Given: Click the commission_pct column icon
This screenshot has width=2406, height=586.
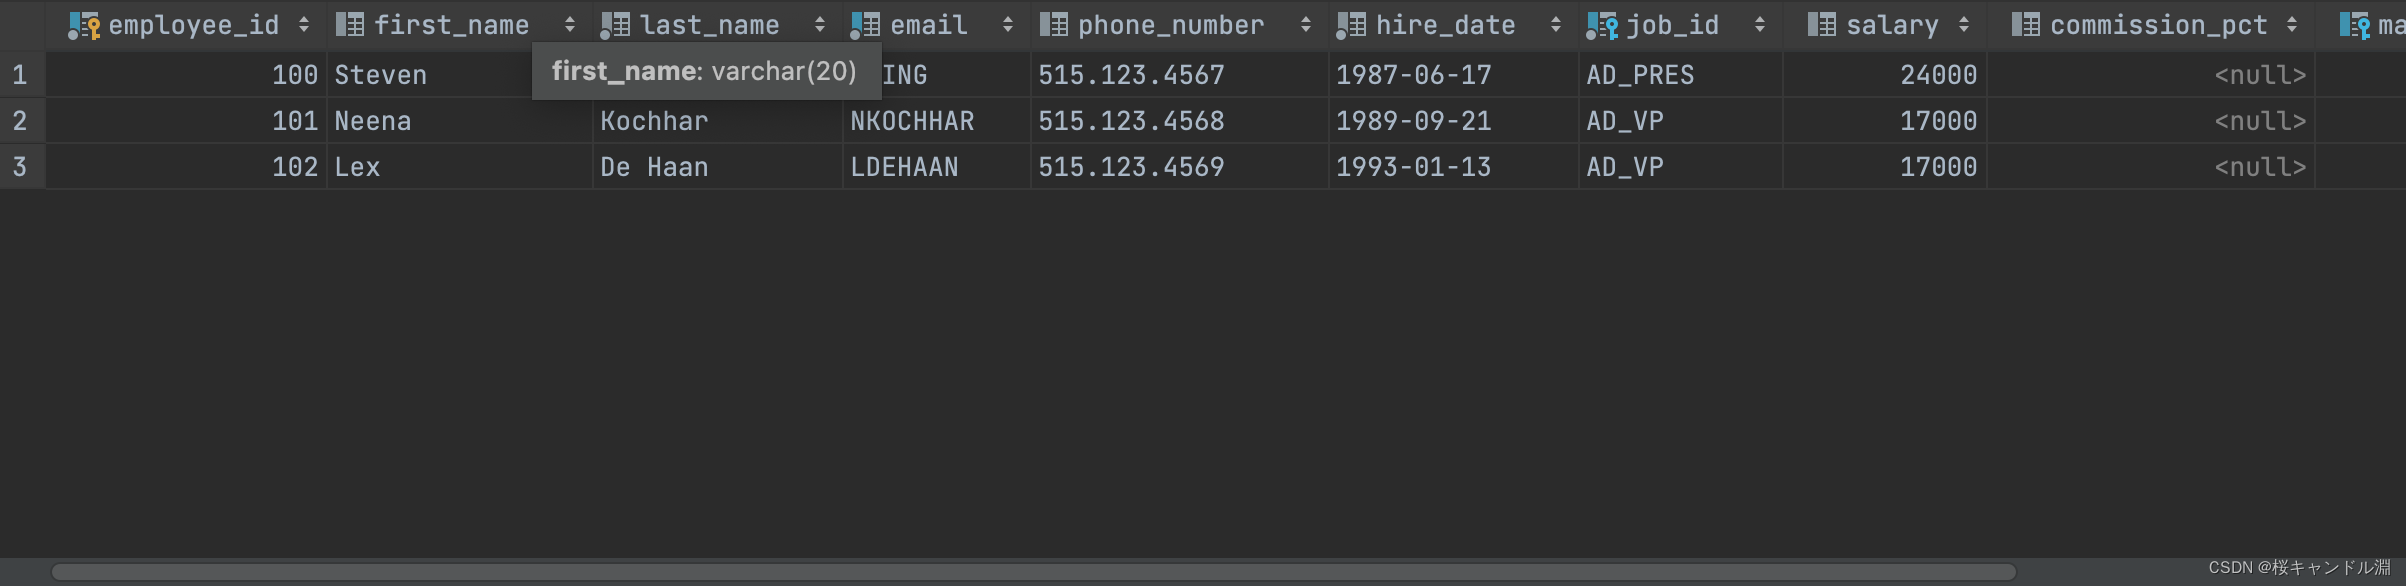Looking at the screenshot, I should coord(2025,25).
